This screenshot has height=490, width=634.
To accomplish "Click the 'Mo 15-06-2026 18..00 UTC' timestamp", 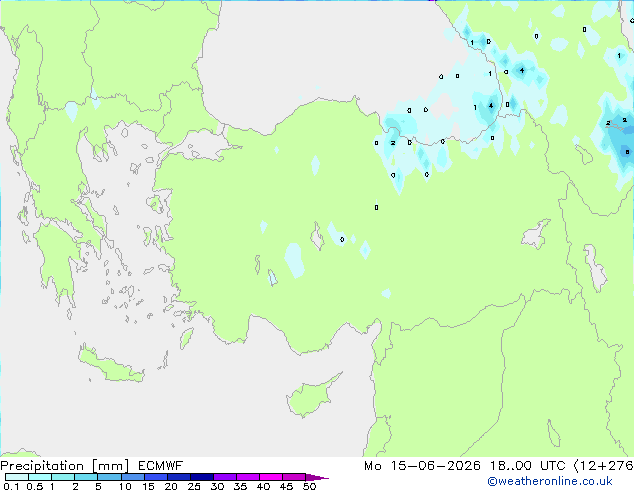I will 465,466.
